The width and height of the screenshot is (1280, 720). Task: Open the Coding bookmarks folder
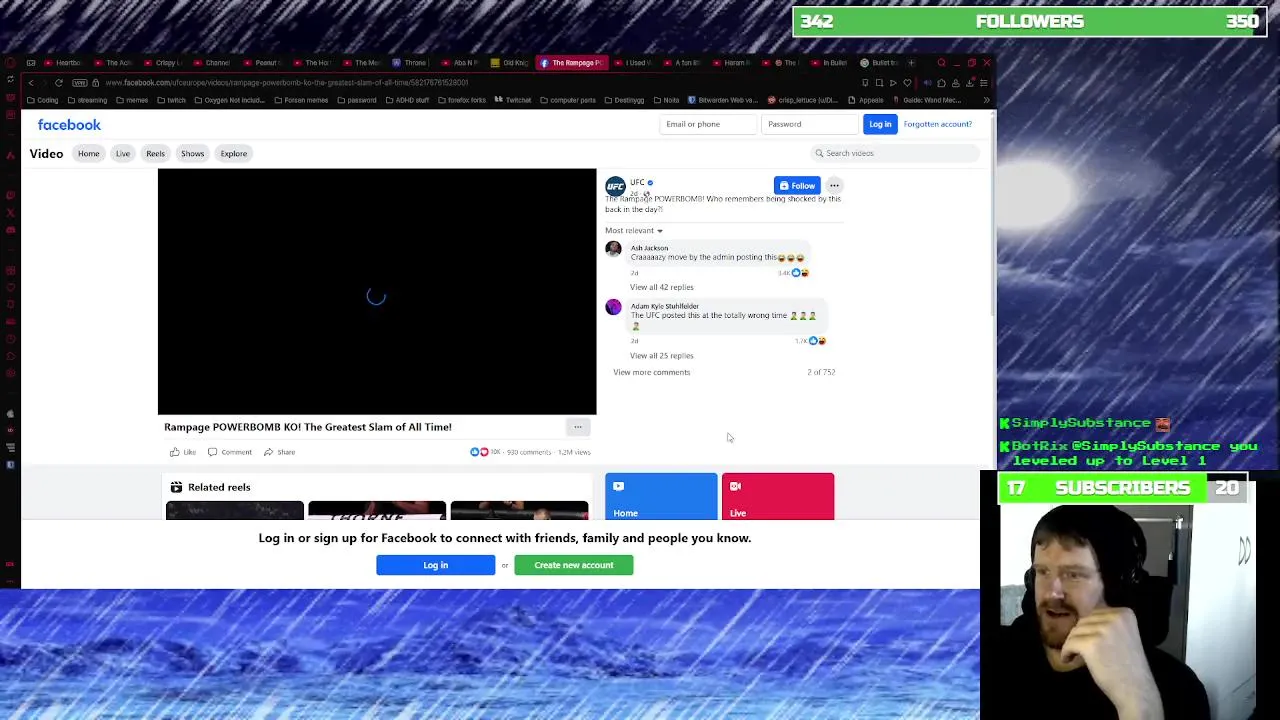[x=43, y=100]
